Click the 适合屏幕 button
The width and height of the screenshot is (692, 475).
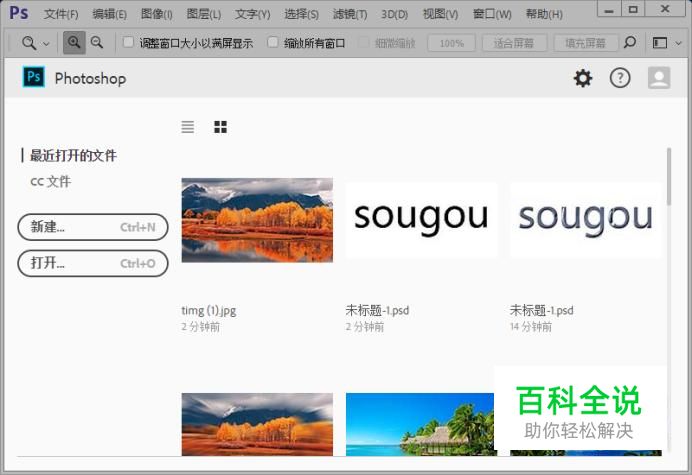(x=514, y=43)
